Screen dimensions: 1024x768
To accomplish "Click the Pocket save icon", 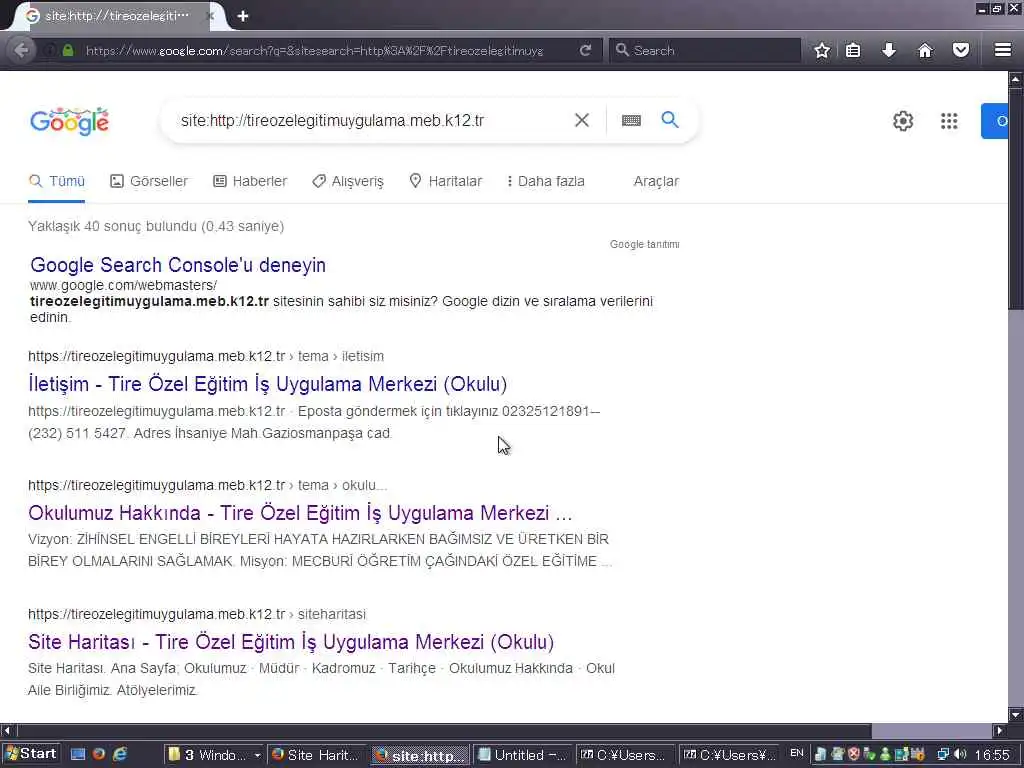I will pyautogui.click(x=961, y=50).
